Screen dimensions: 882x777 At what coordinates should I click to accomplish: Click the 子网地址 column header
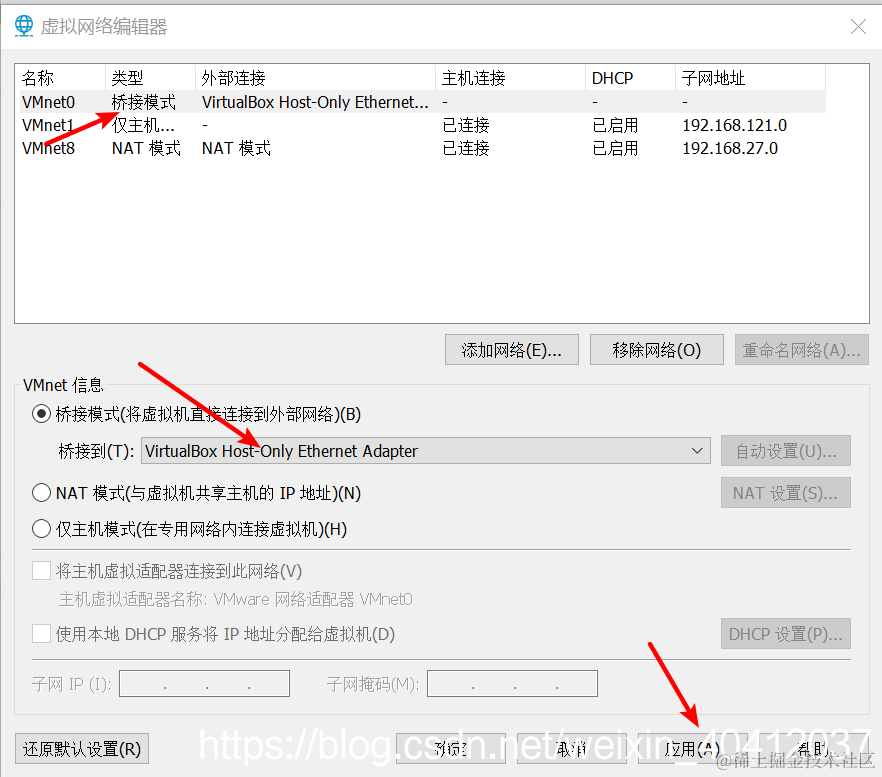click(x=750, y=78)
